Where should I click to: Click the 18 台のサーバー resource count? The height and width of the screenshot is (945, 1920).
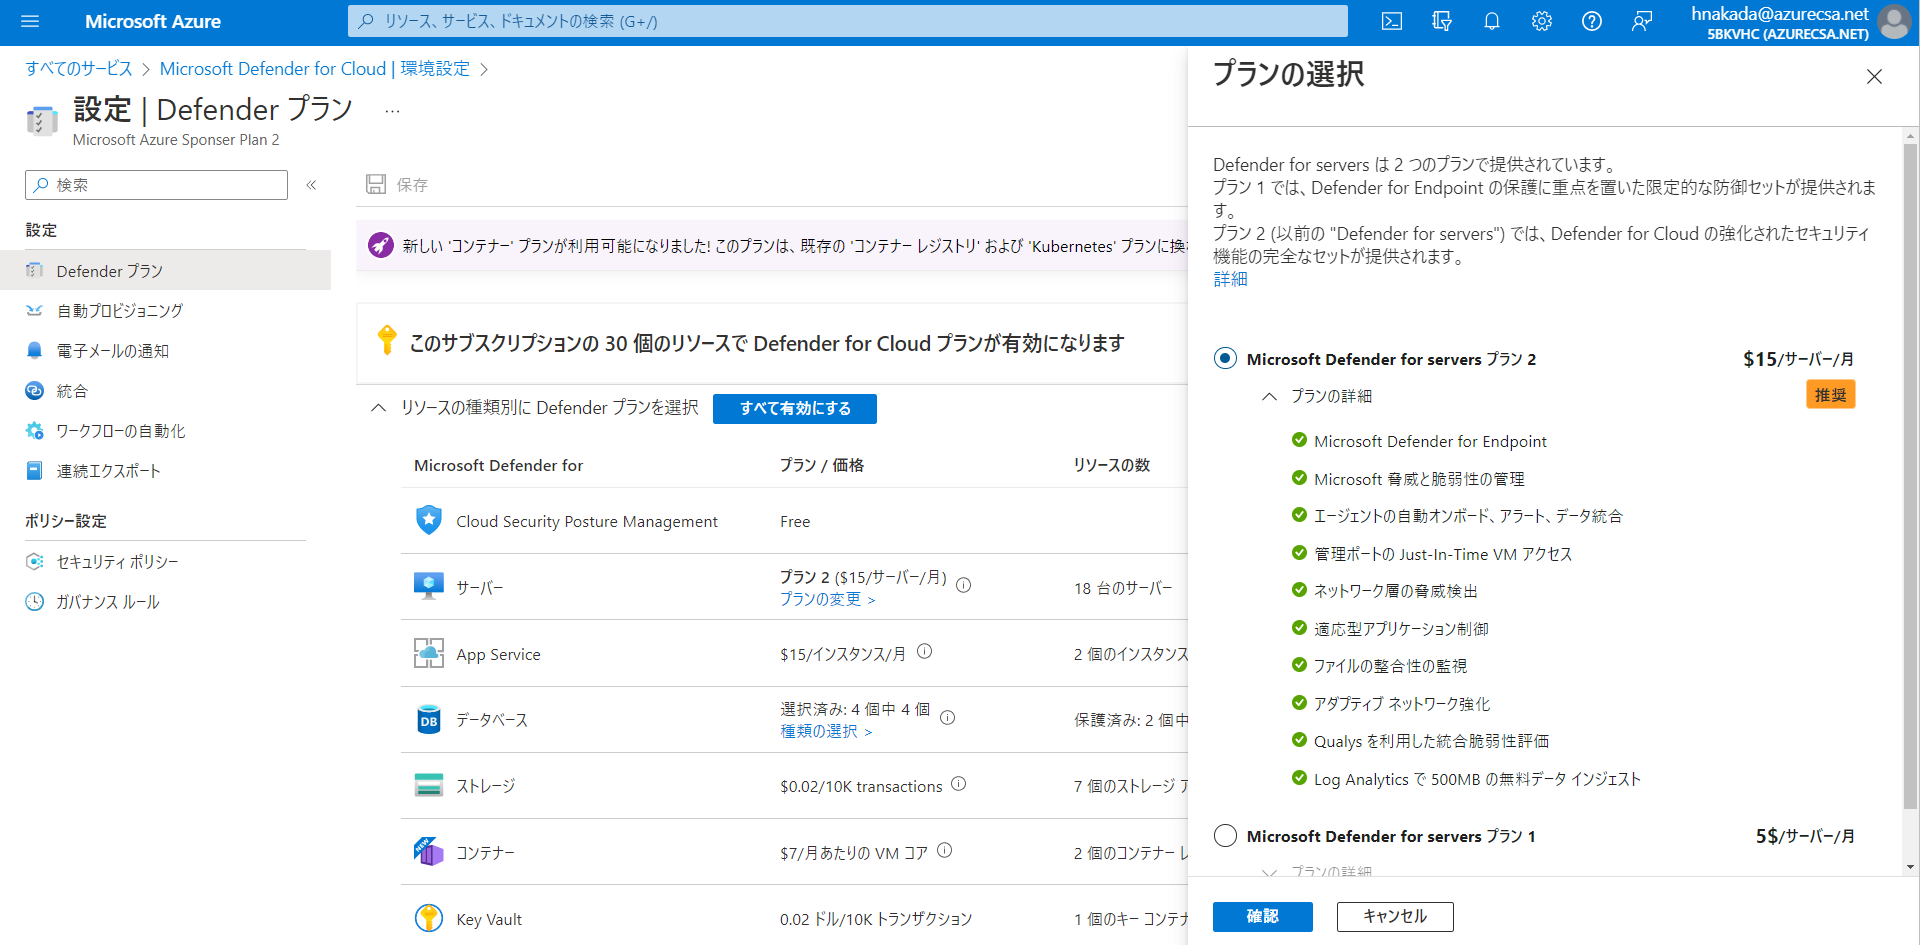[1123, 588]
